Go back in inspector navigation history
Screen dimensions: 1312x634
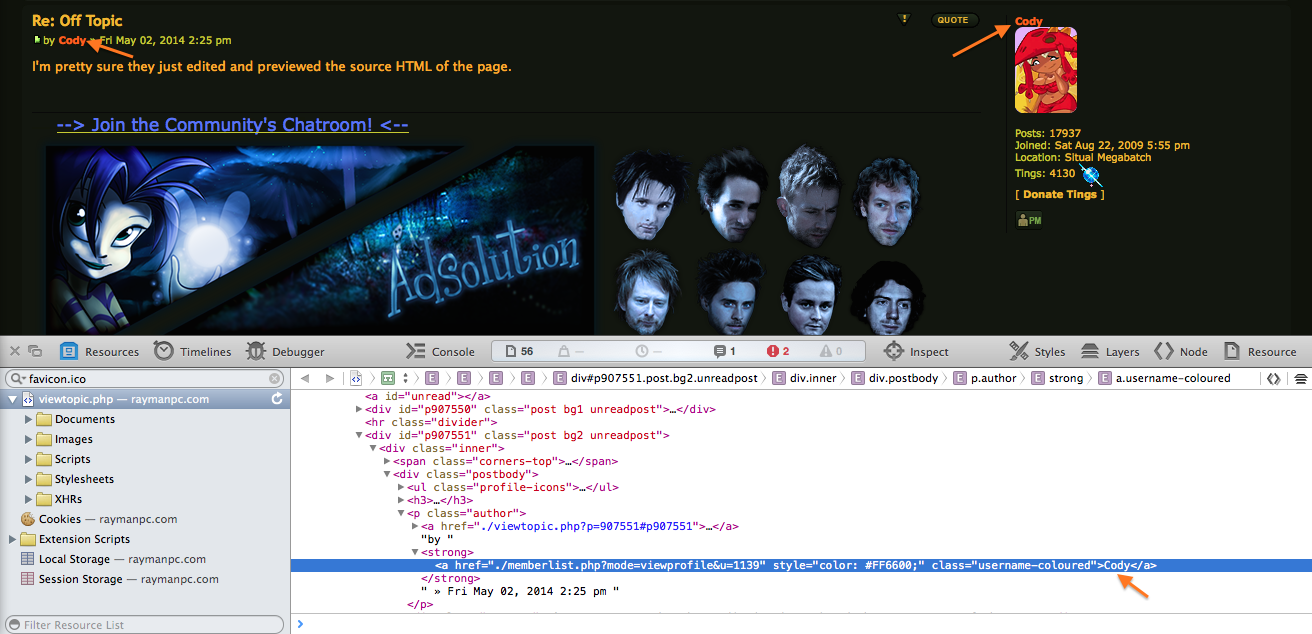pyautogui.click(x=305, y=379)
